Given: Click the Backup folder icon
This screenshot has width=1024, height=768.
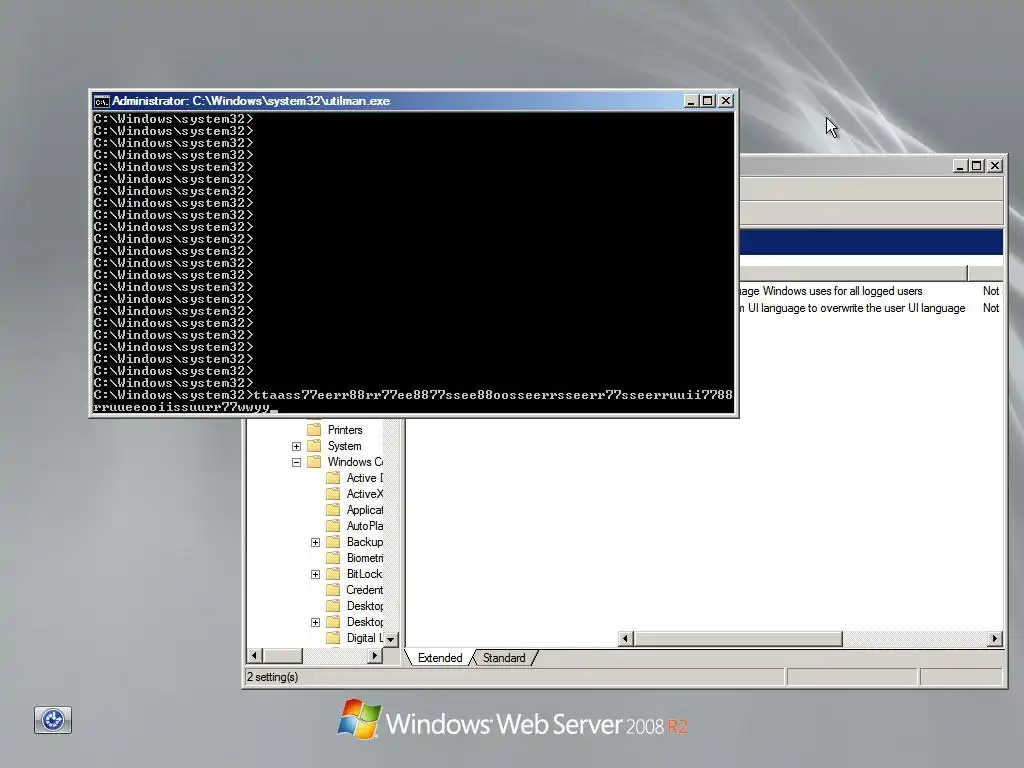Looking at the screenshot, I should pyautogui.click(x=333, y=542).
